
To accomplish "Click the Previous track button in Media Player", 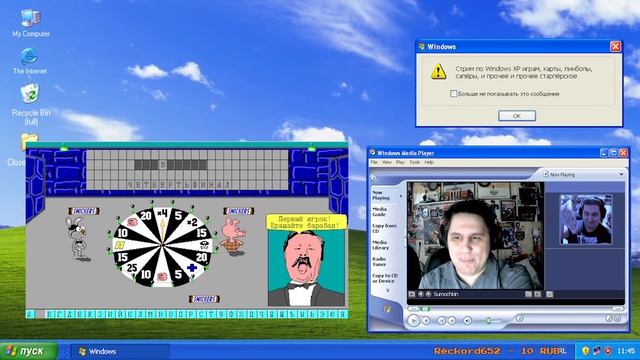I will click(x=441, y=321).
